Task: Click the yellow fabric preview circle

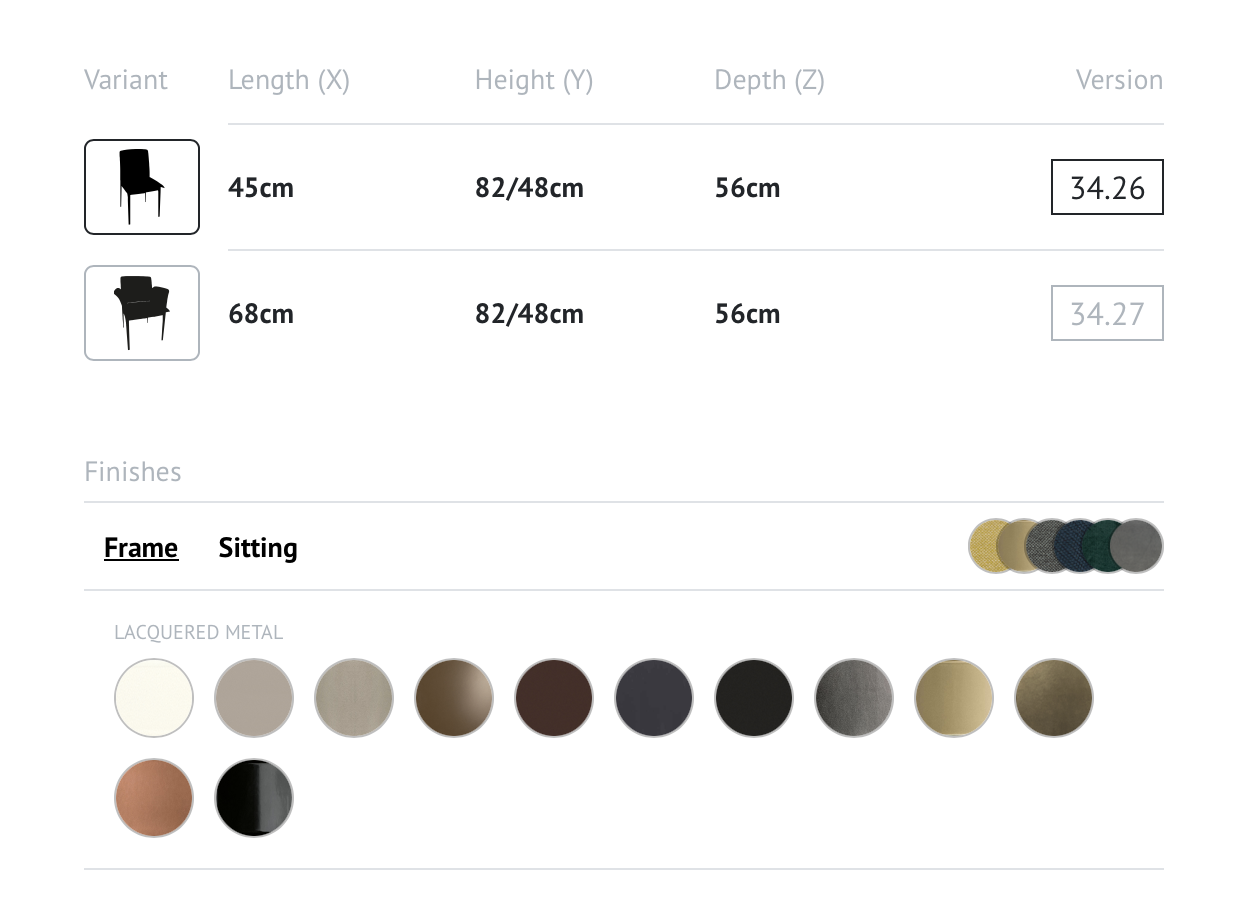Action: [984, 546]
